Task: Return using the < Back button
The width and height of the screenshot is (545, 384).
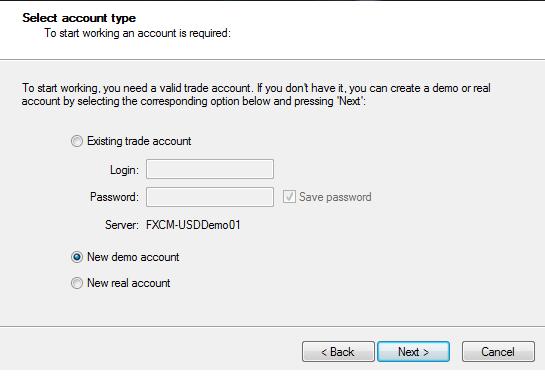Action: 338,352
